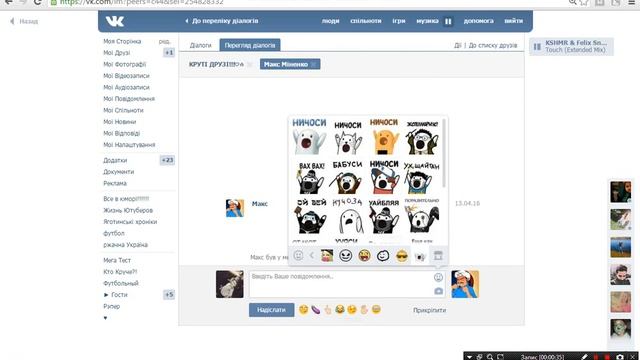Select the sunglasses smiley sticker pack
640x360 pixels.
coord(402,256)
